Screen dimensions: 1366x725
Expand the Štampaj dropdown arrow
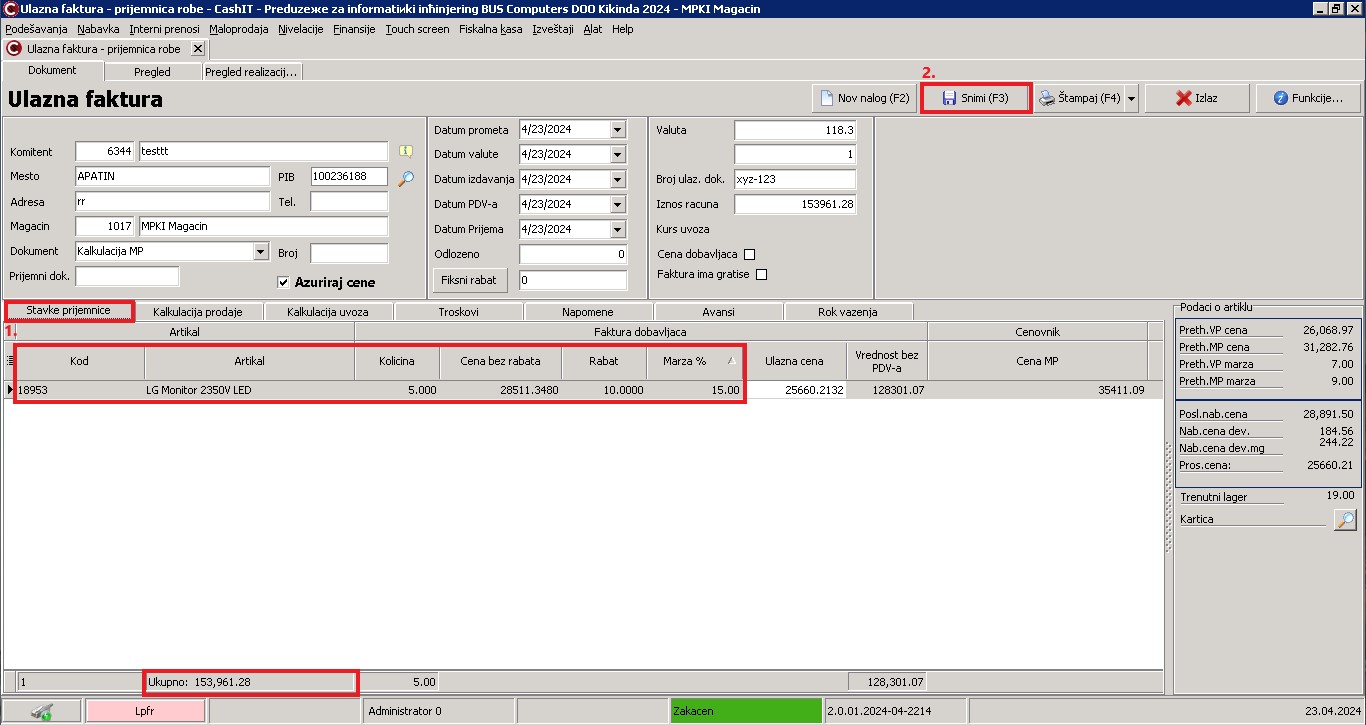(1131, 99)
